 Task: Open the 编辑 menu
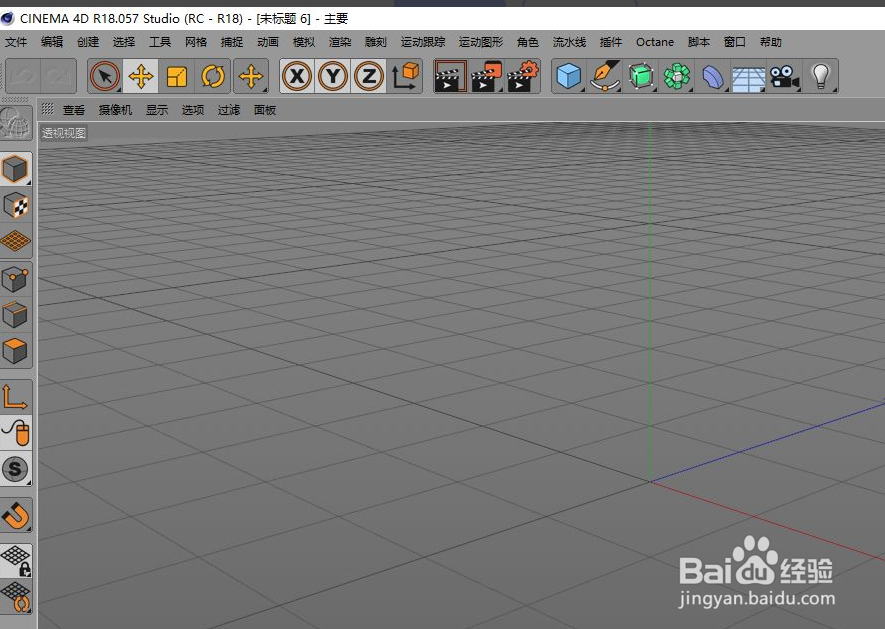(x=52, y=42)
